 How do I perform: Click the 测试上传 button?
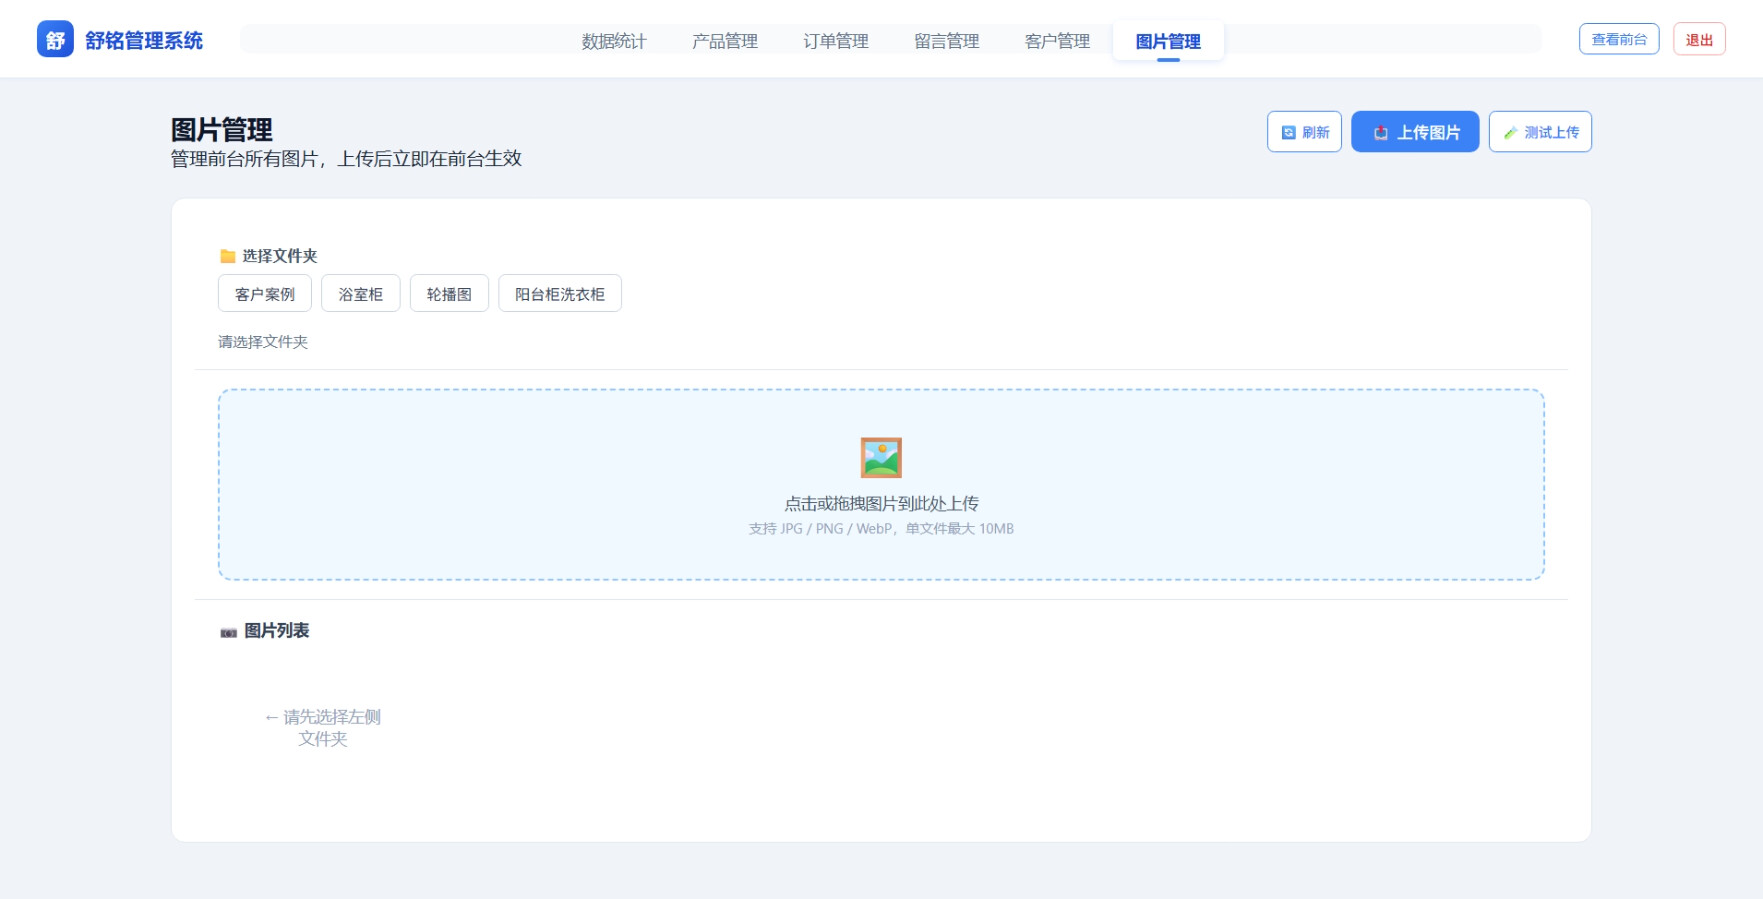(x=1540, y=132)
